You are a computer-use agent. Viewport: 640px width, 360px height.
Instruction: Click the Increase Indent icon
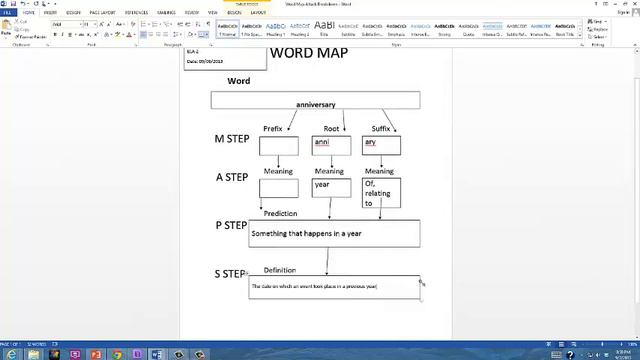188,24
